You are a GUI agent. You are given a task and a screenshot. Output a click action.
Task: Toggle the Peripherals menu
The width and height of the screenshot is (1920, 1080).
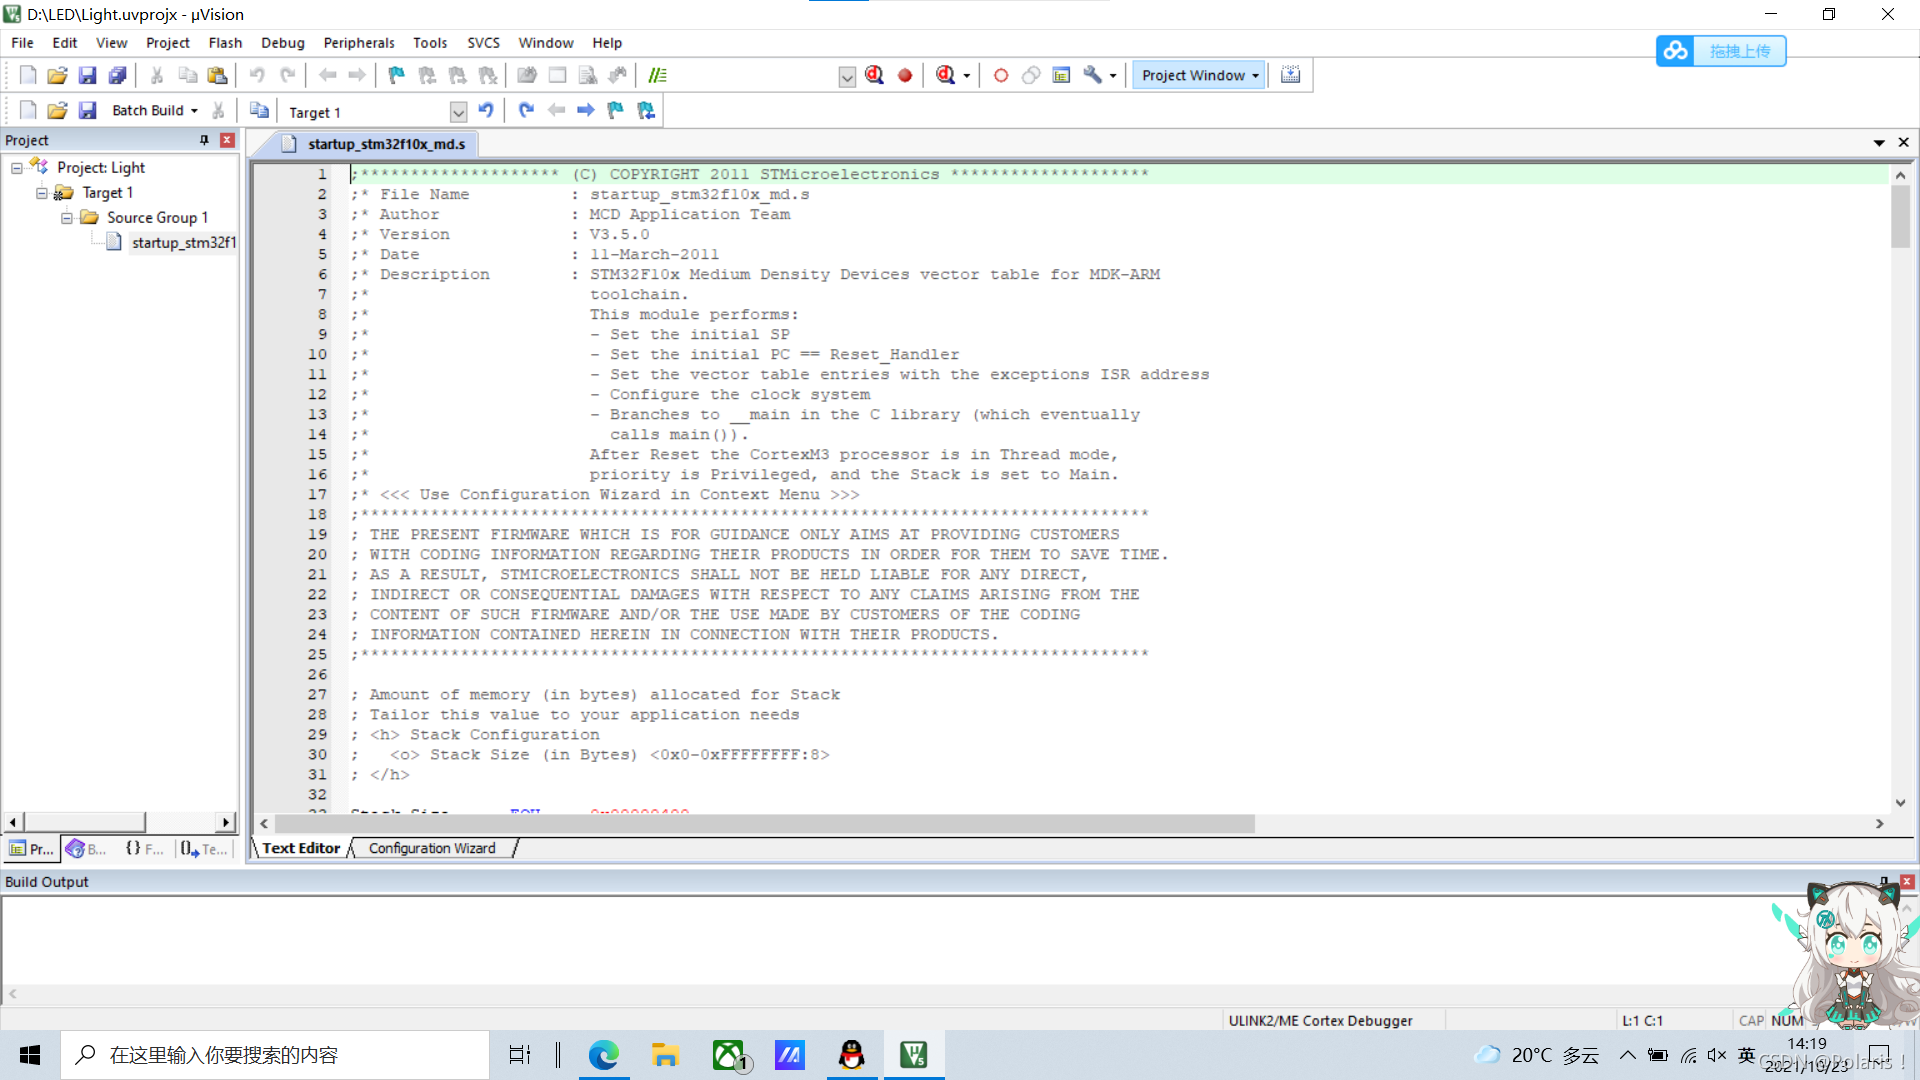coord(357,42)
